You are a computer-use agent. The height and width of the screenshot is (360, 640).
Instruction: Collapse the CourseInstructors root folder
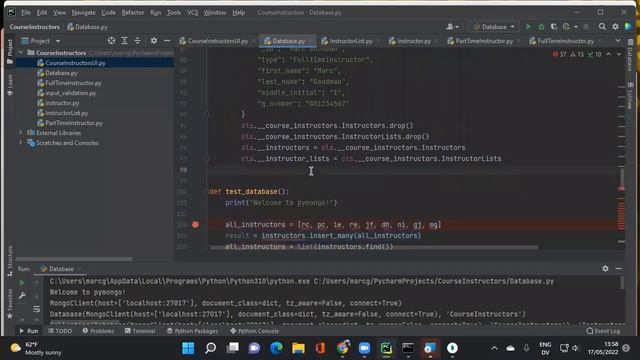tap(21, 53)
